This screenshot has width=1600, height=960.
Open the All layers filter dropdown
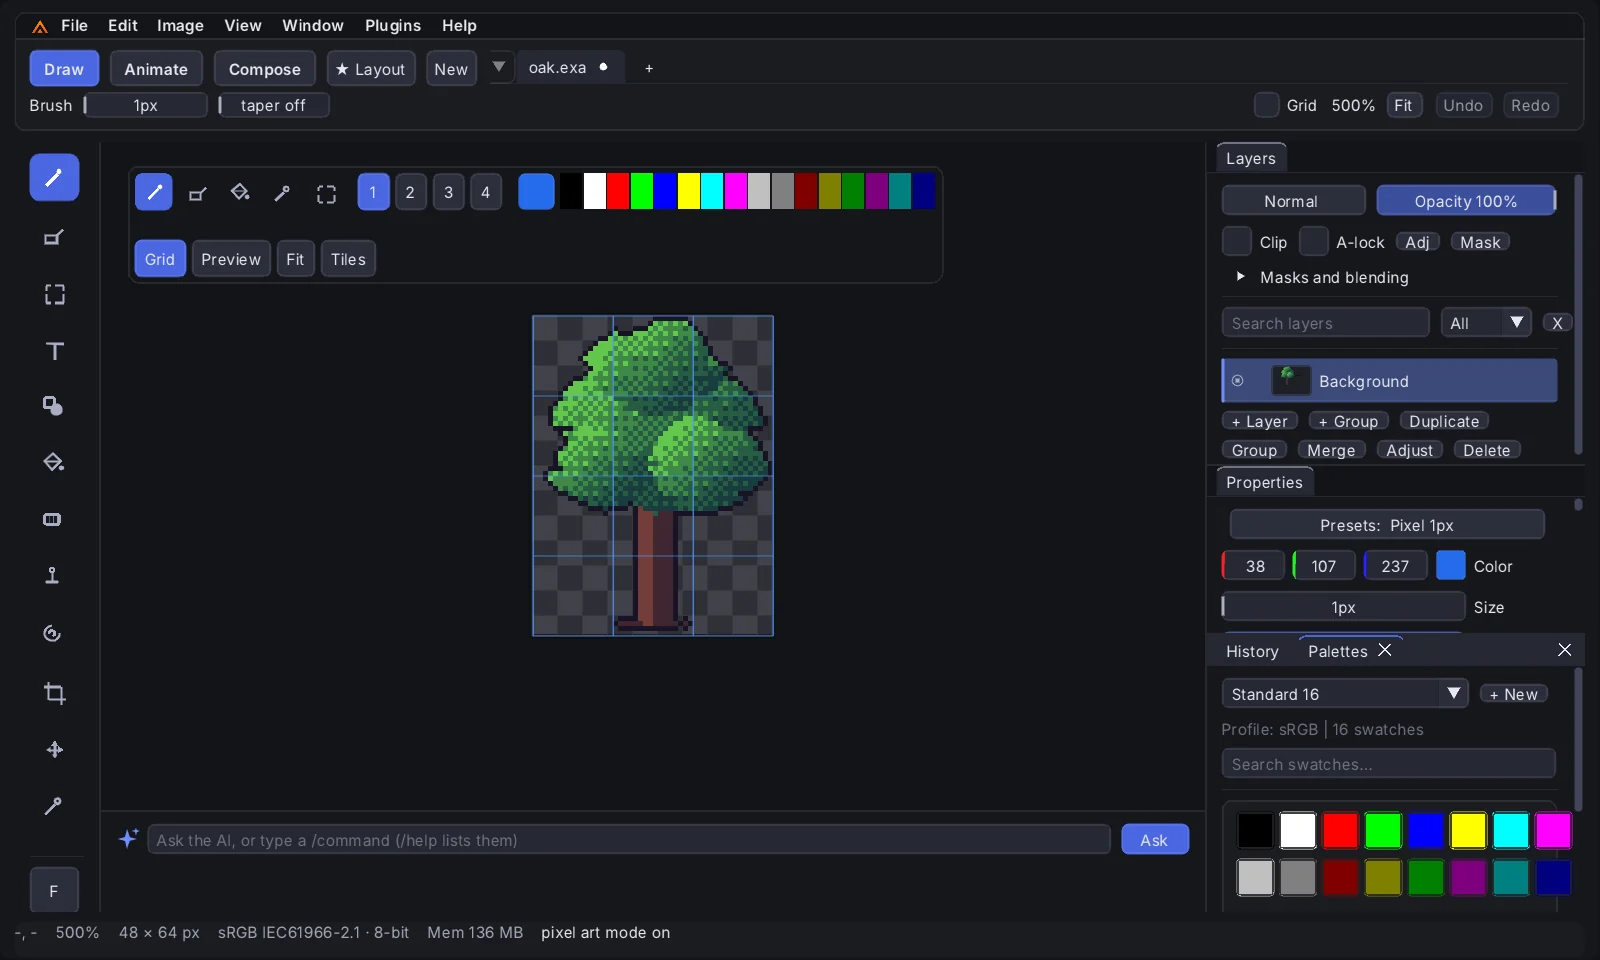tap(1486, 323)
